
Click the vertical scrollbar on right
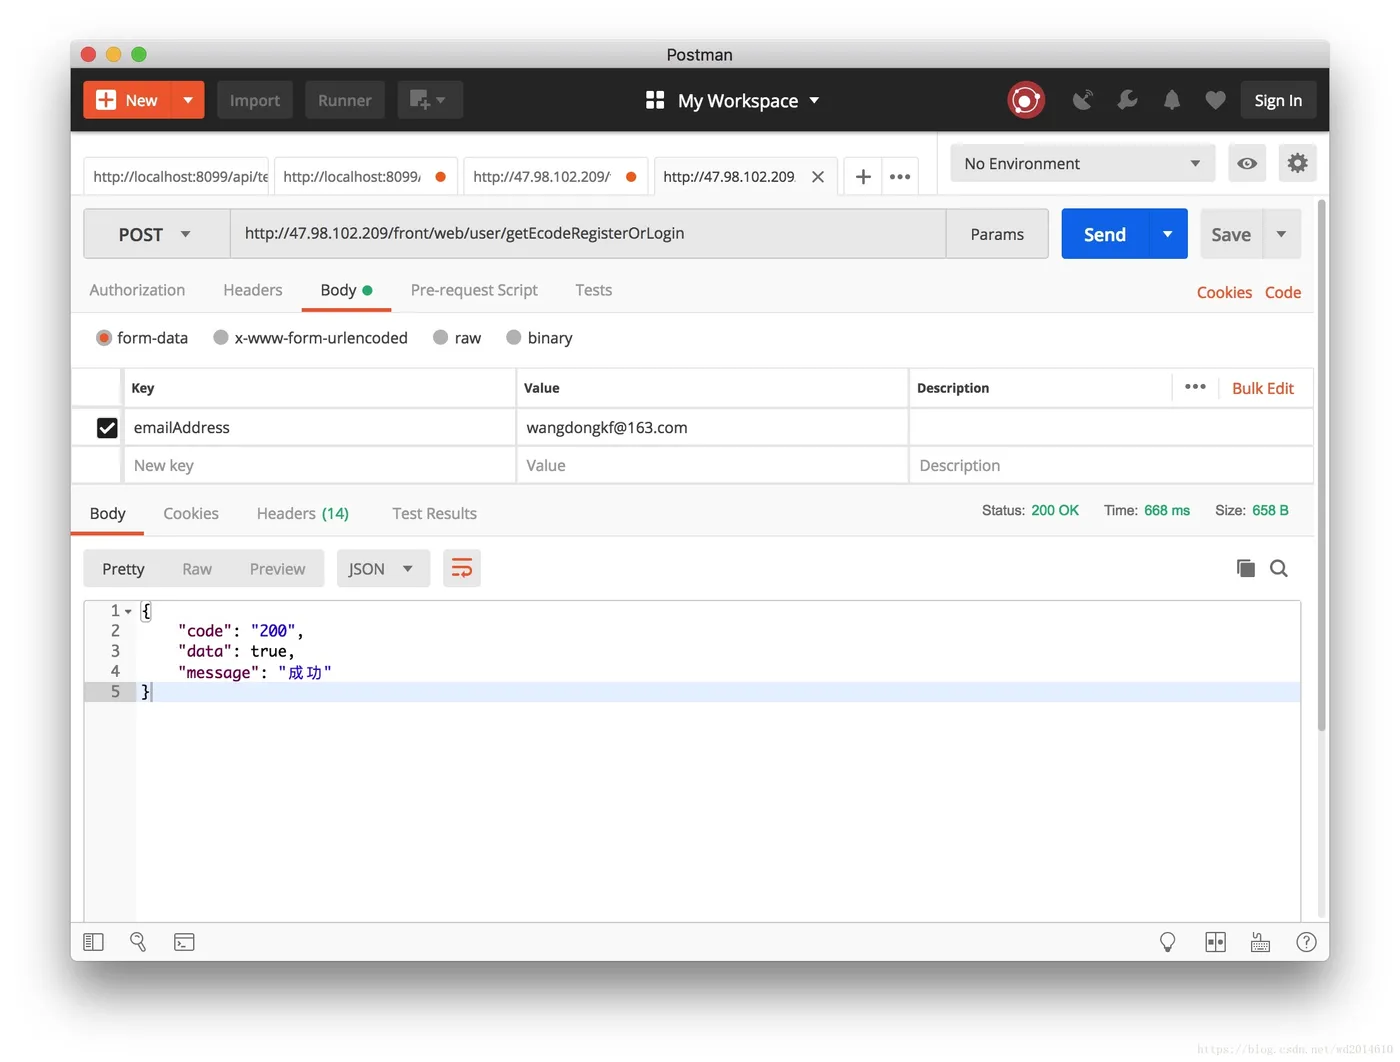[1322, 465]
